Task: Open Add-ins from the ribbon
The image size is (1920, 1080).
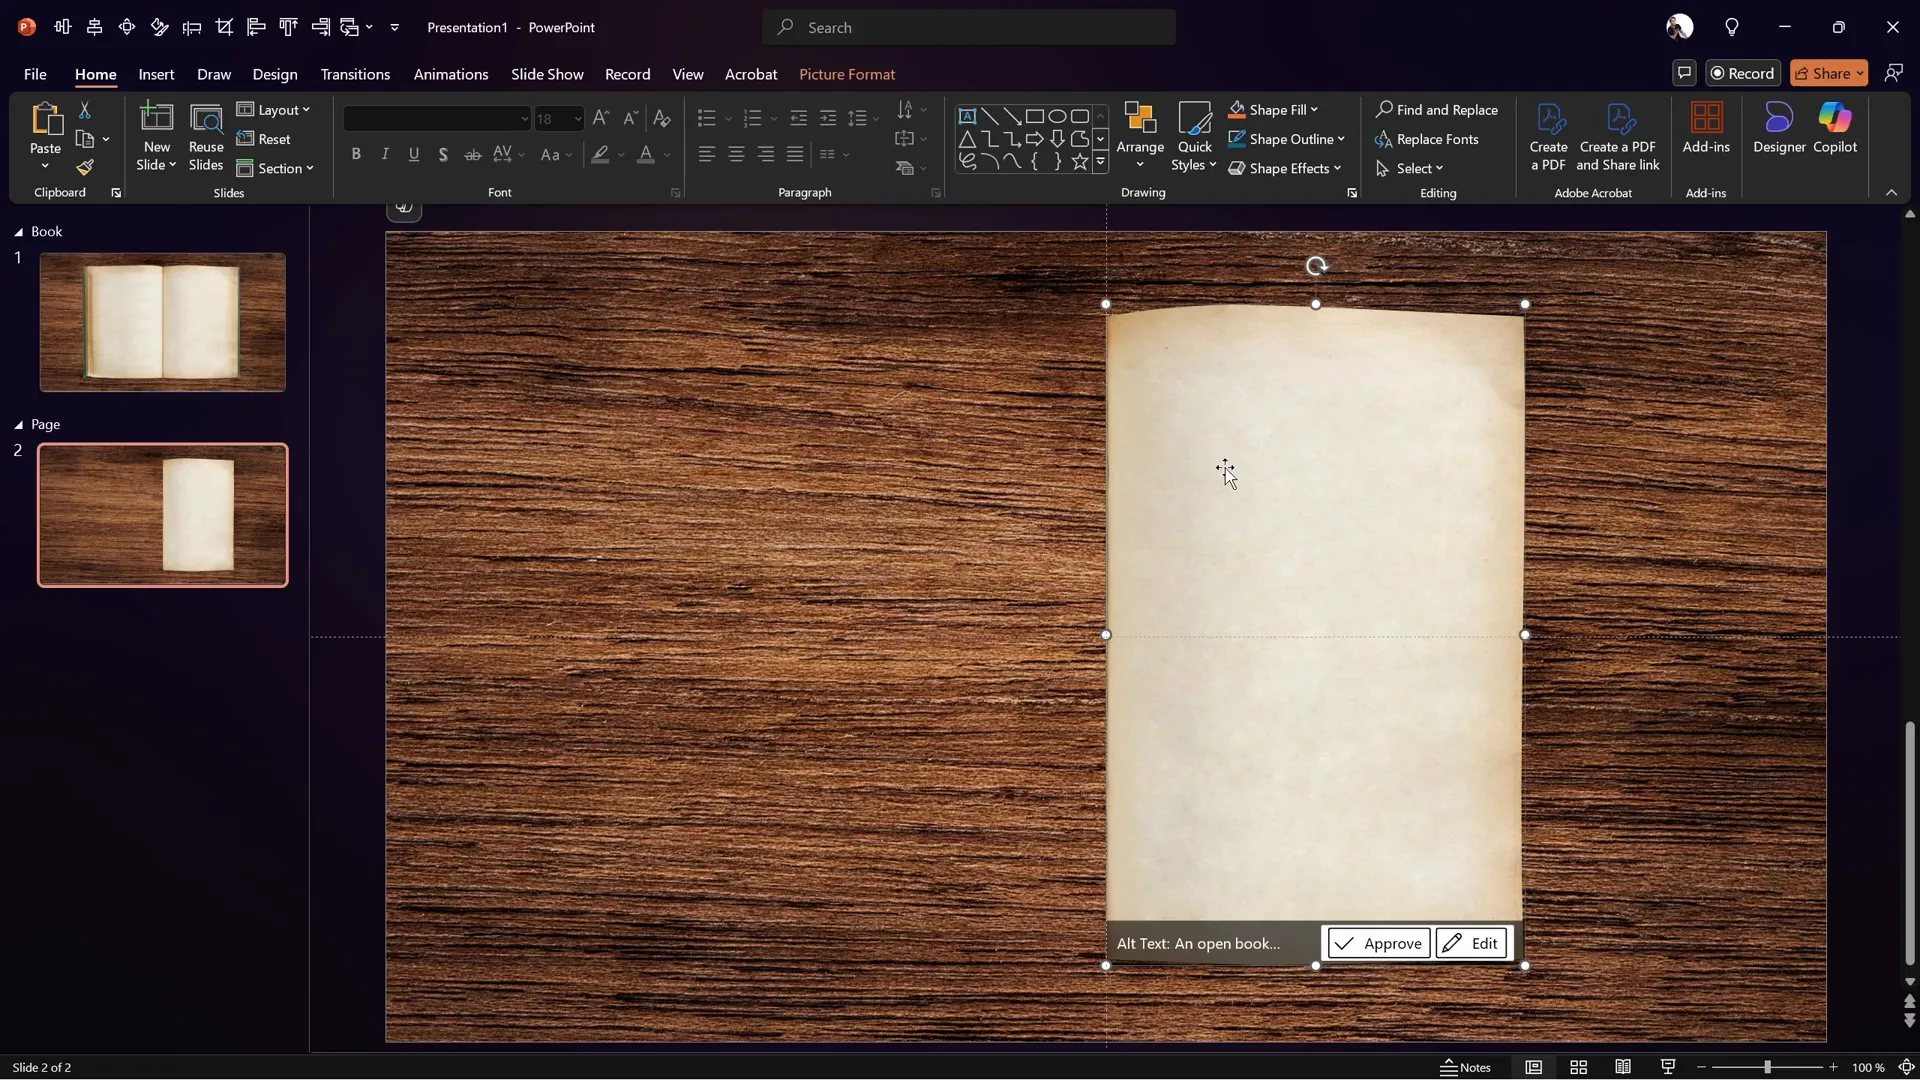Action: (1706, 128)
